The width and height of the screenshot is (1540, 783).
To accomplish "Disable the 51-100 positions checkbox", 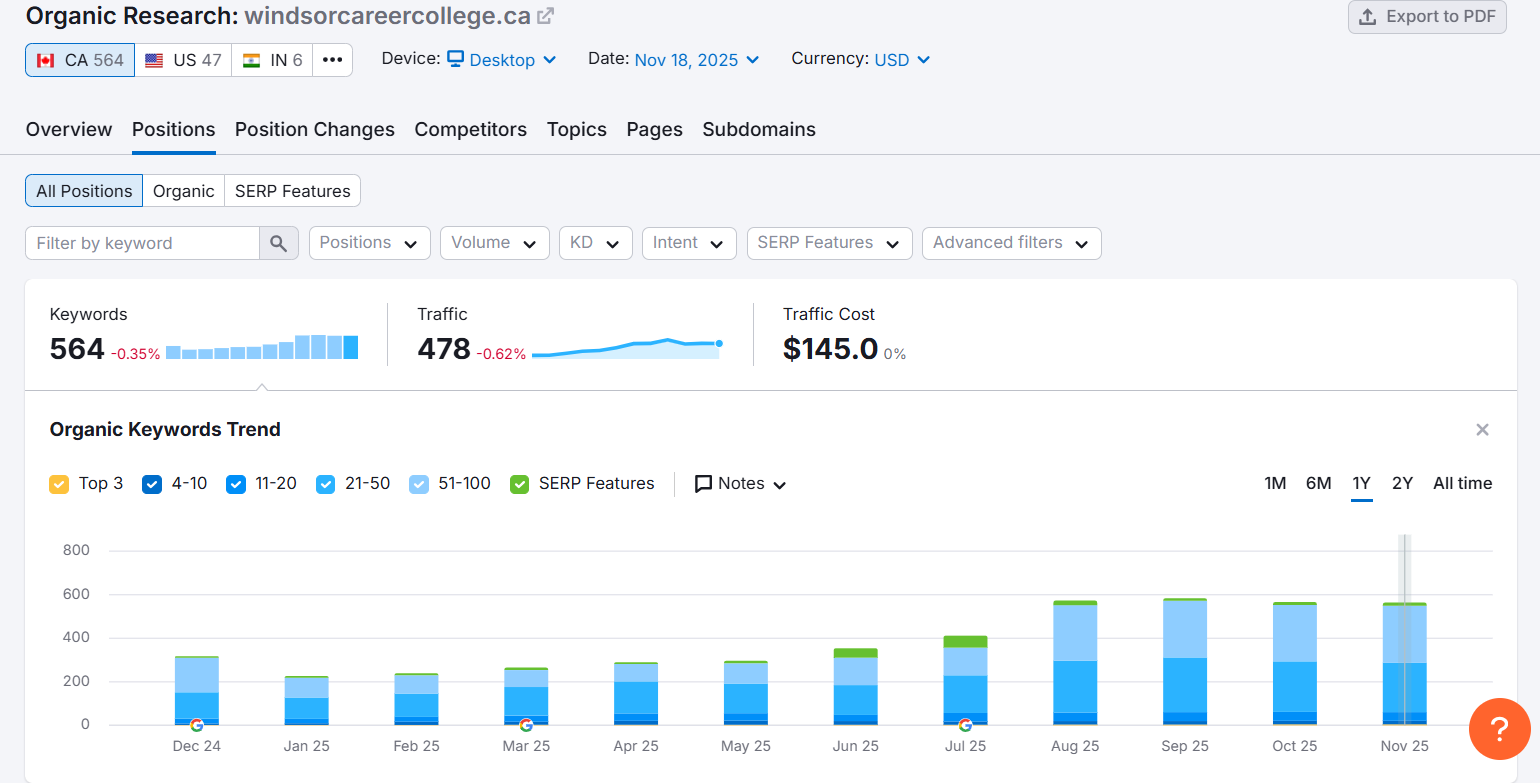I will [x=419, y=484].
